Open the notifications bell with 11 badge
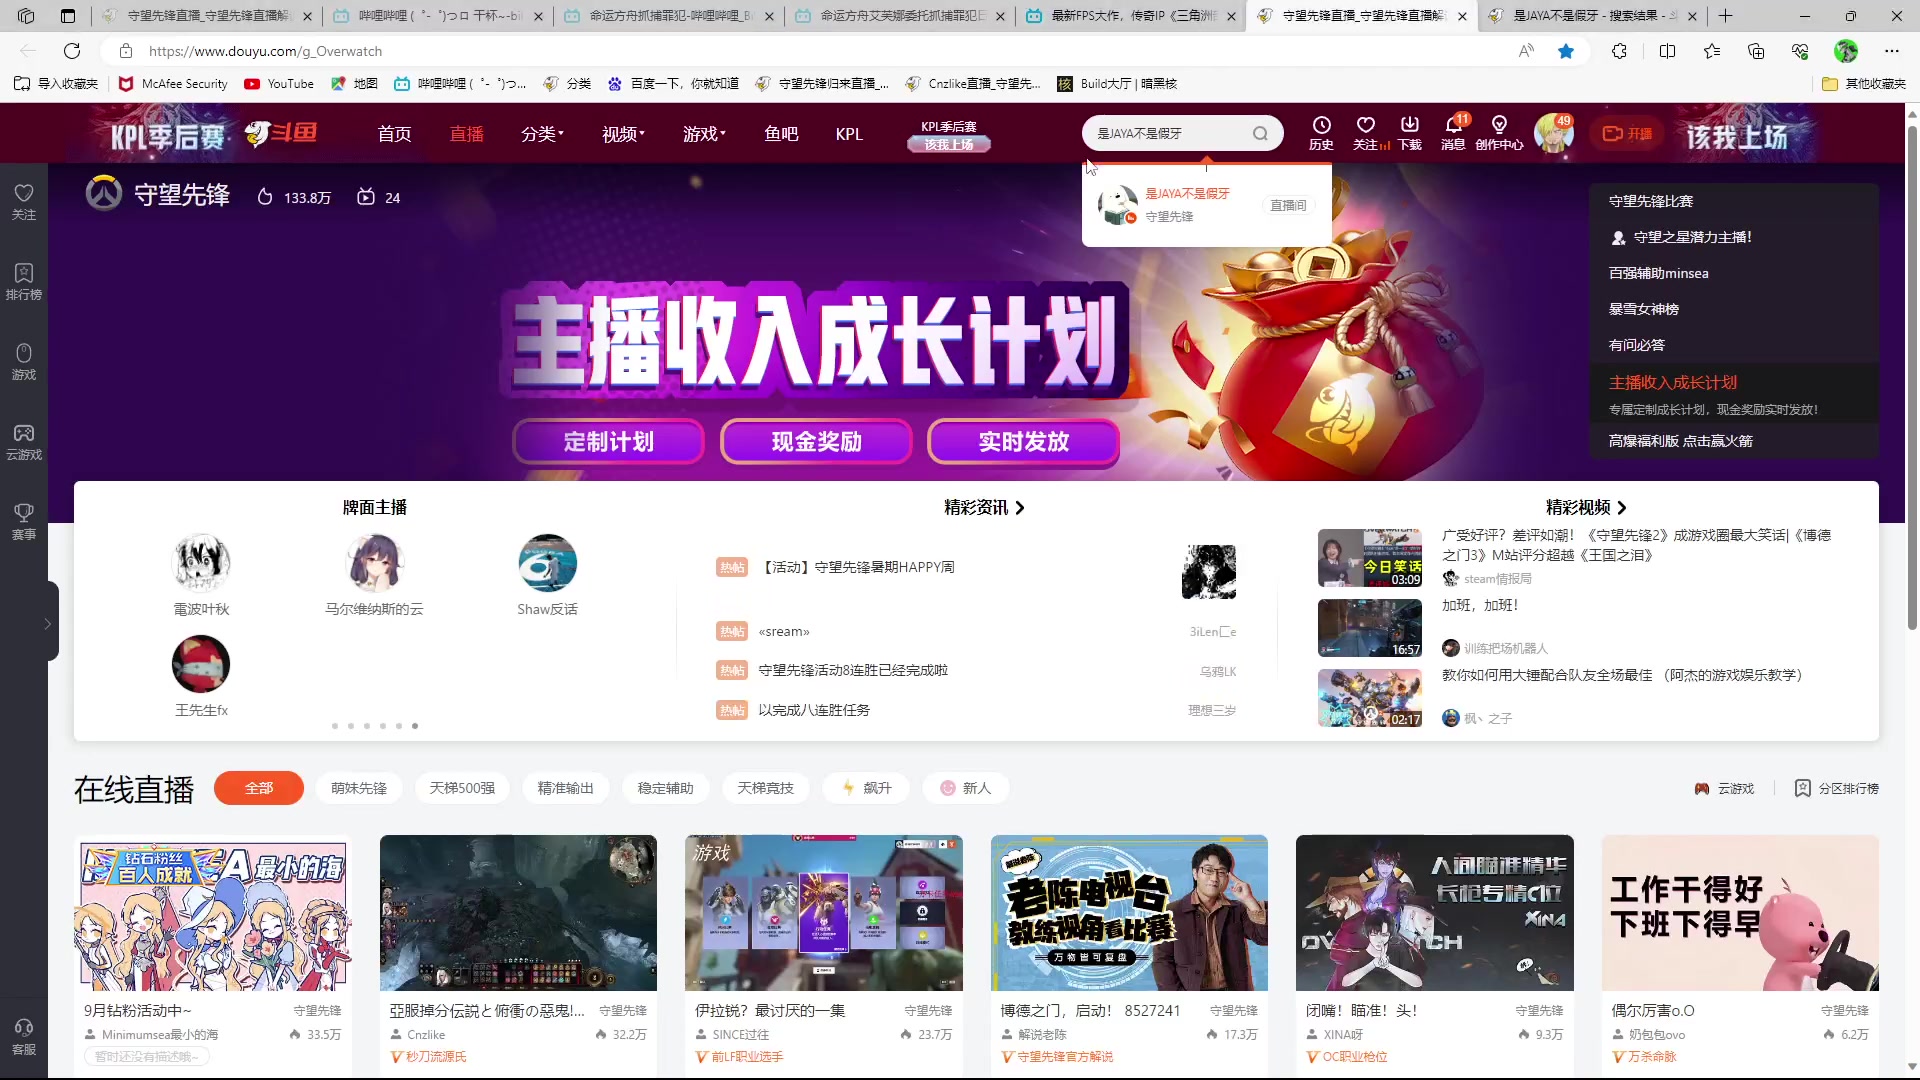The height and width of the screenshot is (1080, 1920). point(1454,131)
